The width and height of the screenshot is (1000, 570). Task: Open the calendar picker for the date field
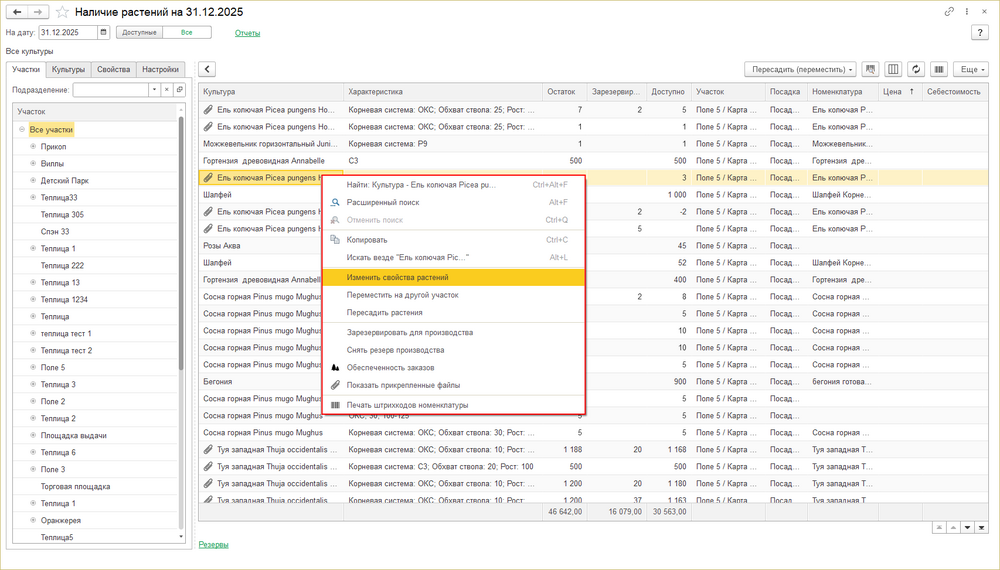coord(104,33)
